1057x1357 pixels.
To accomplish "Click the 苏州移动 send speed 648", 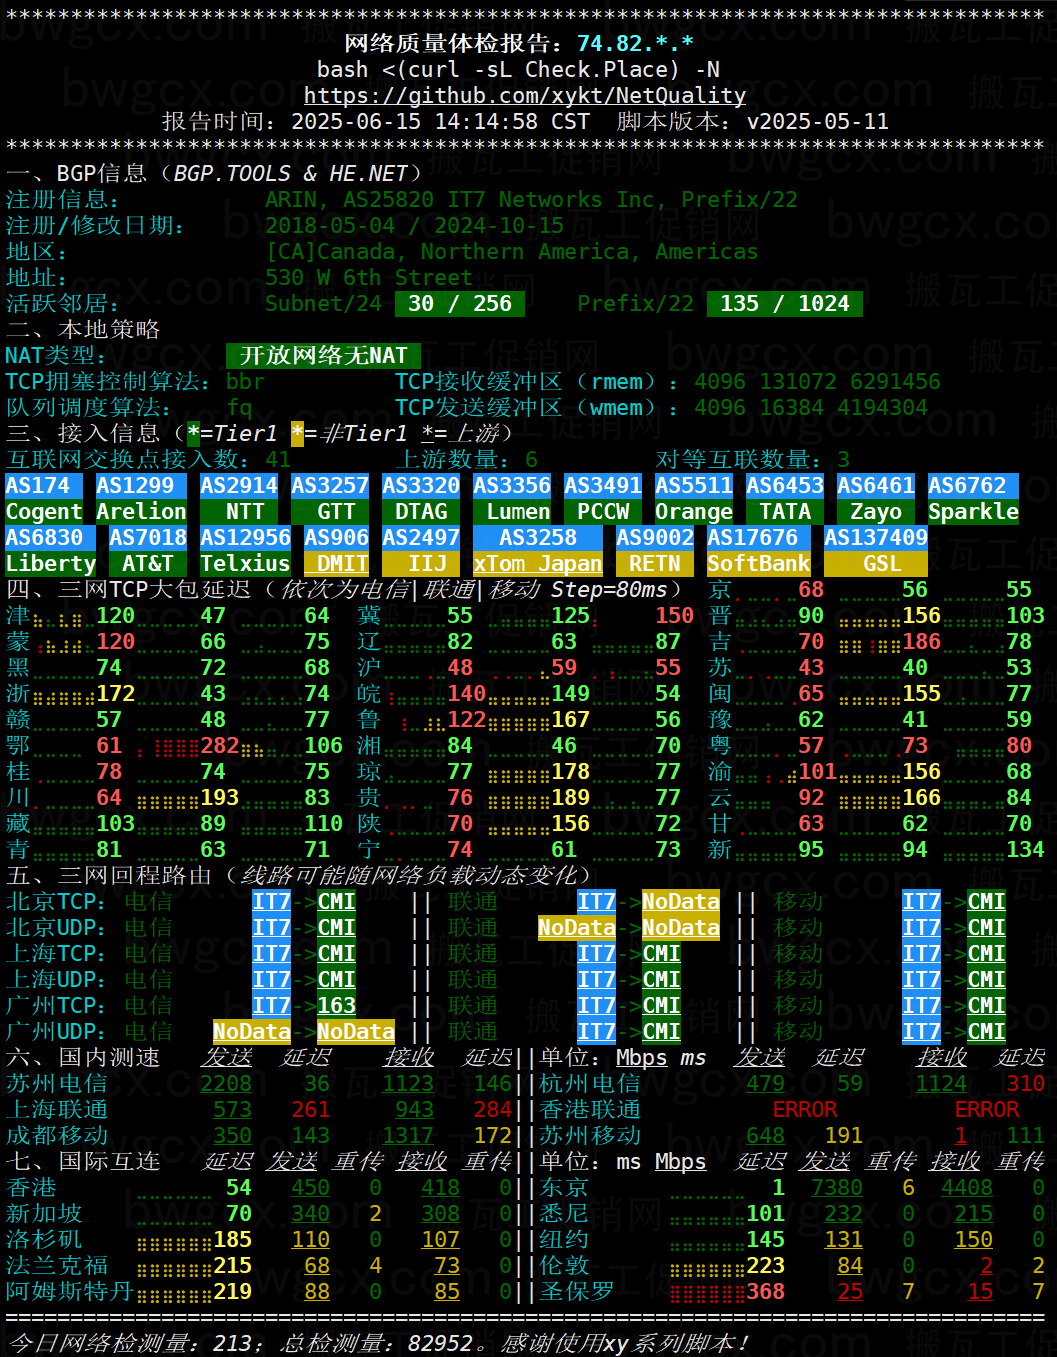I will [765, 1135].
